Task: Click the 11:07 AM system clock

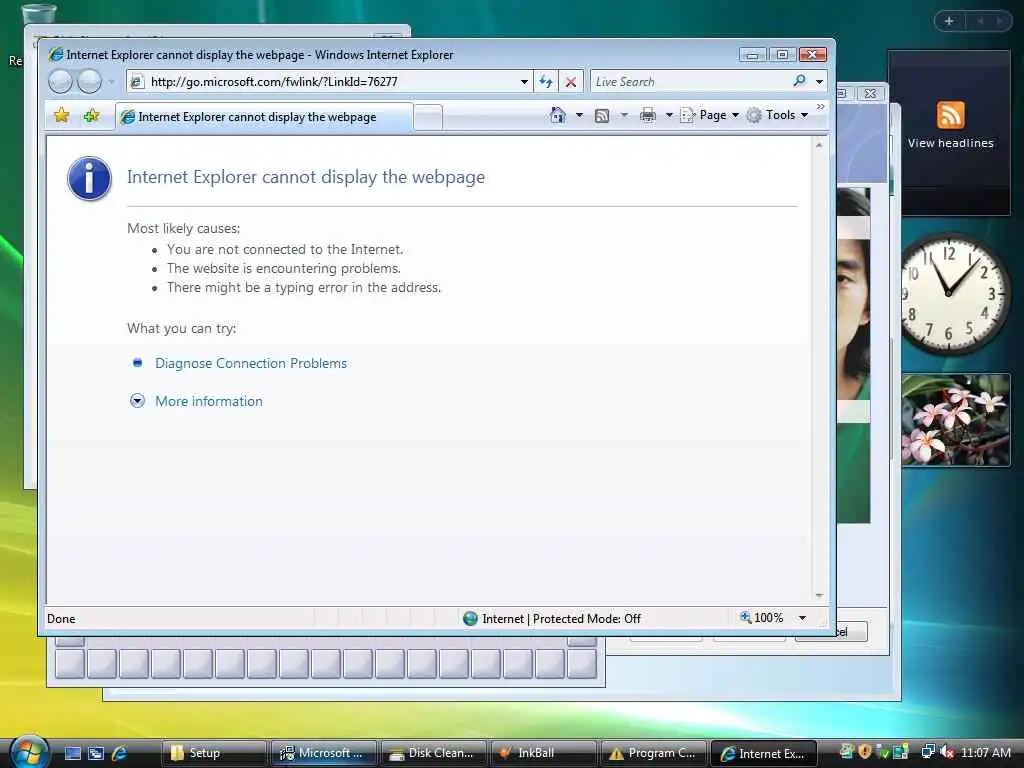Action: 985,752
